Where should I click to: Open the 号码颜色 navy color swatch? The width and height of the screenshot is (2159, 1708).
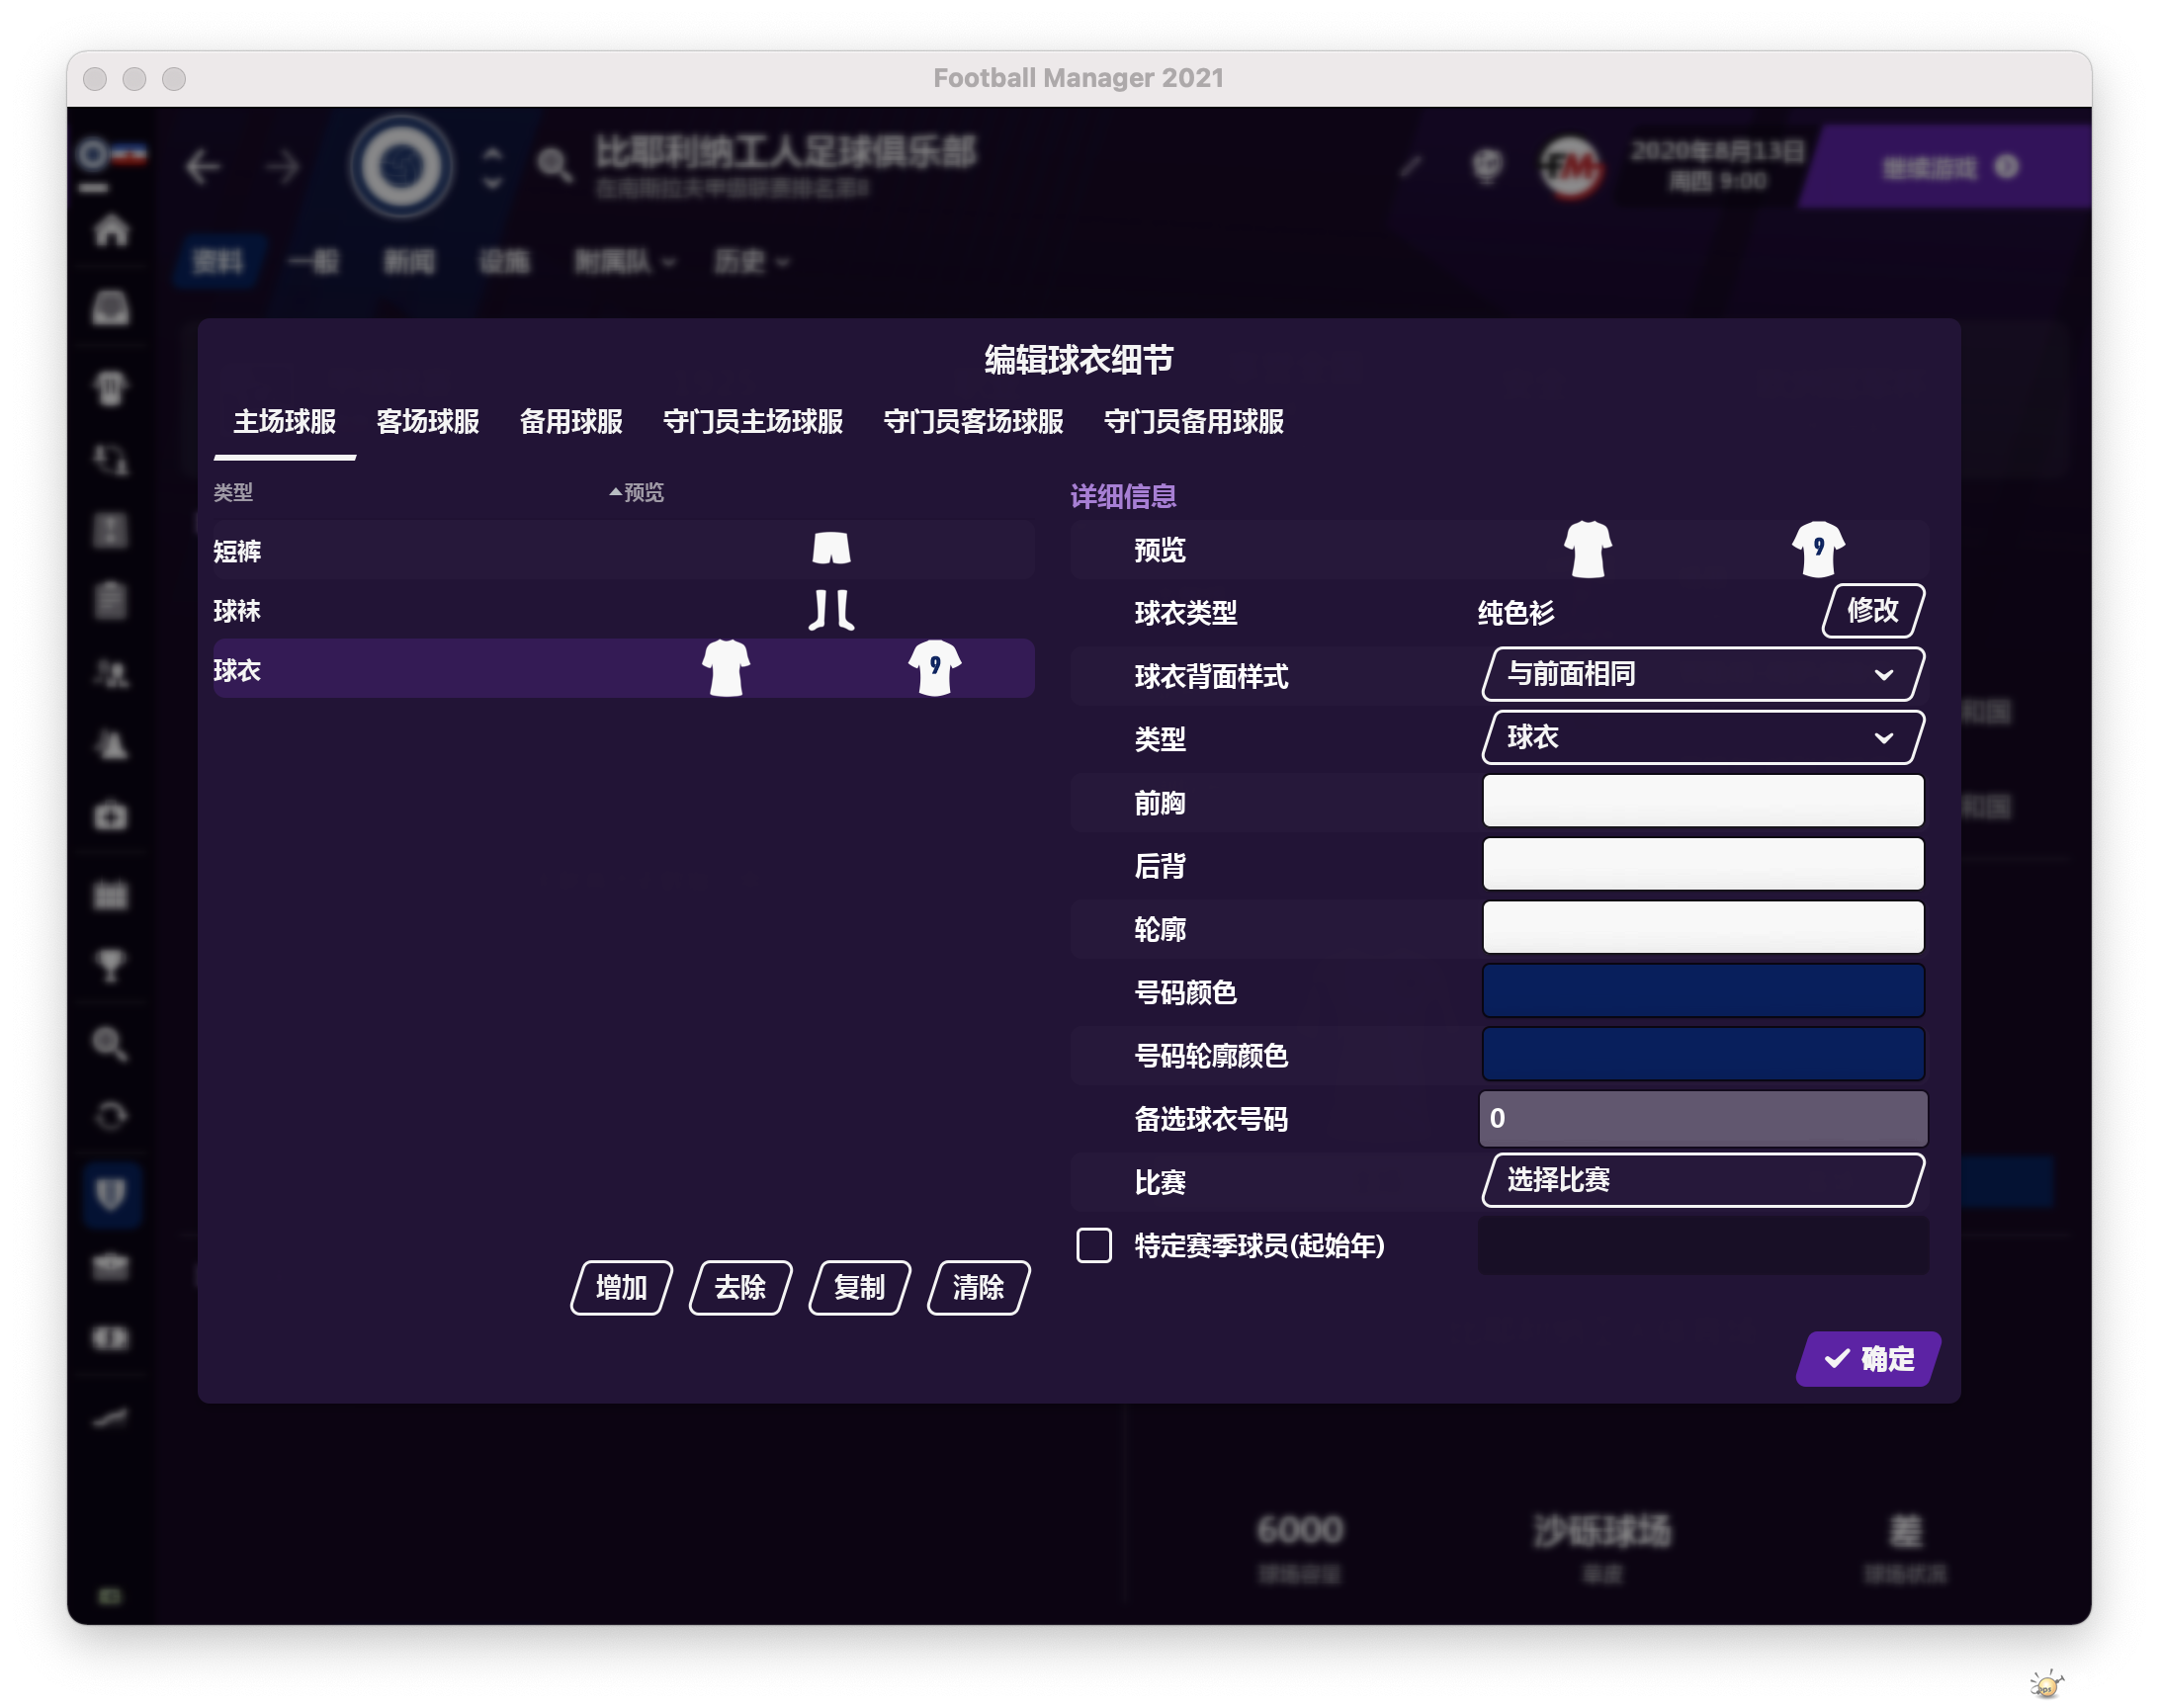click(1702, 990)
